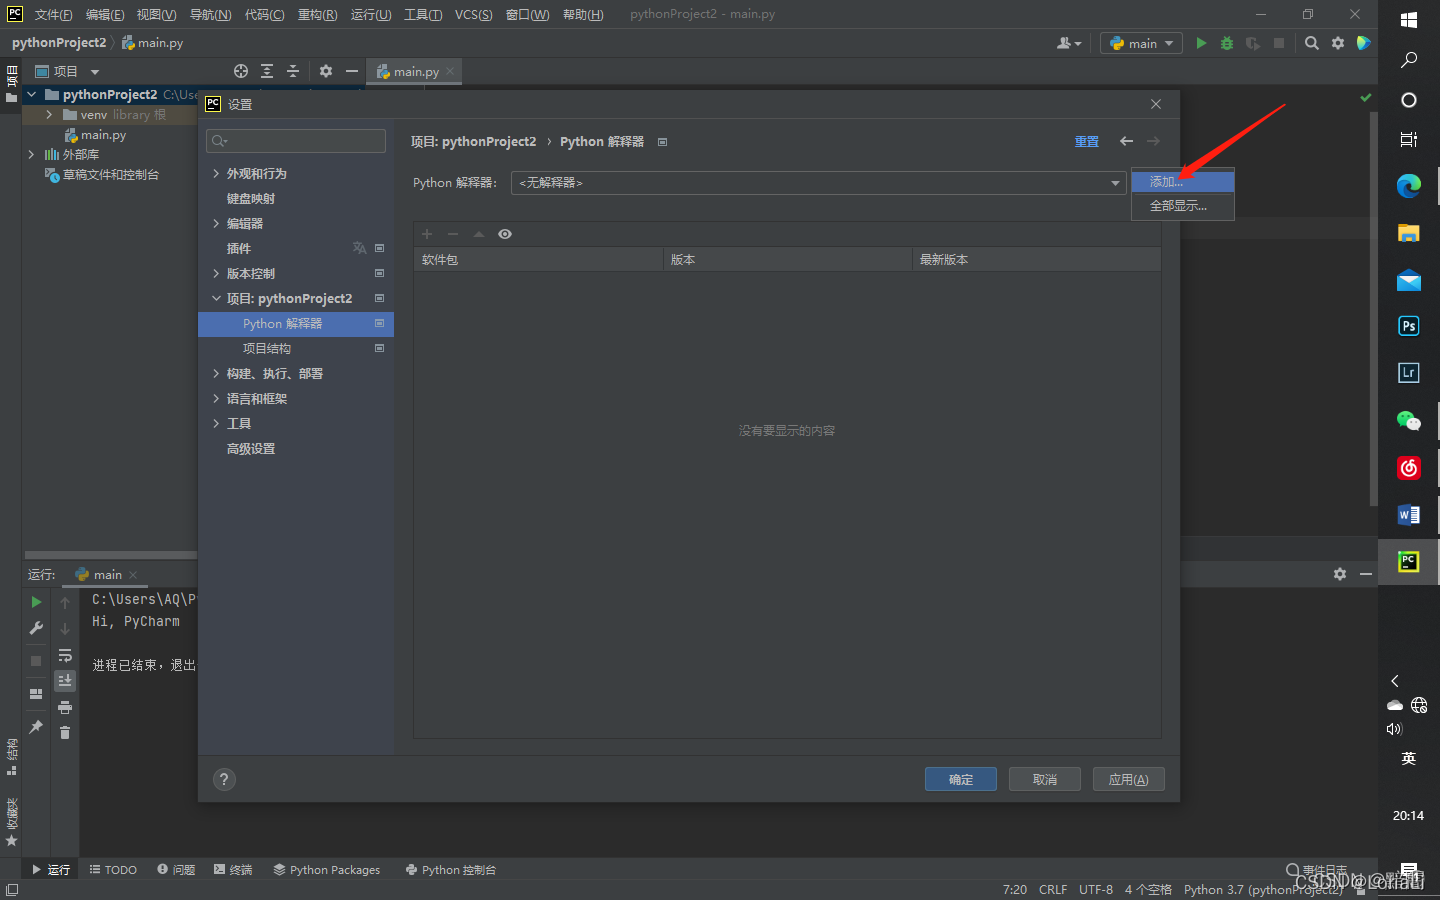Expand the 版本控制 settings section
Screen dimensions: 1440x900
coord(216,273)
